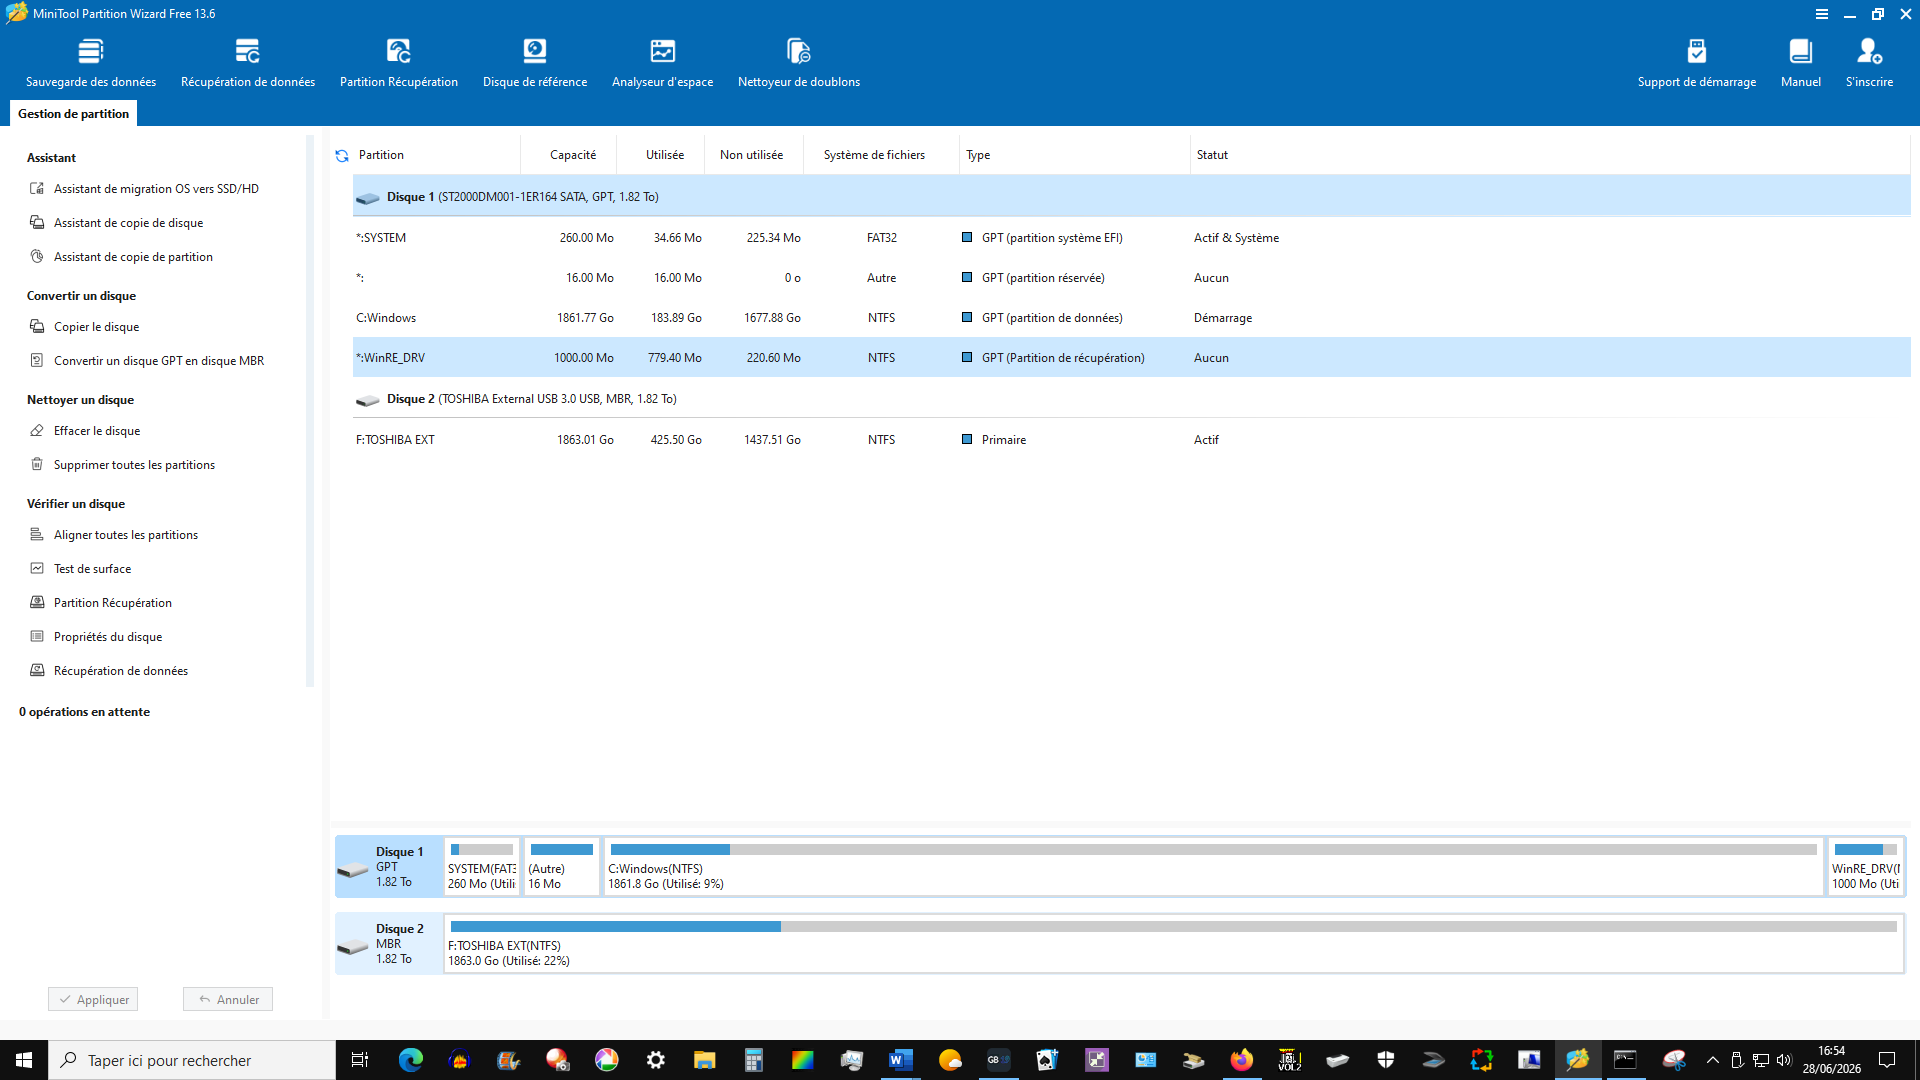Screen dimensions: 1920x1080
Task: Show hidden tray icons chevron
Action: point(1712,1060)
